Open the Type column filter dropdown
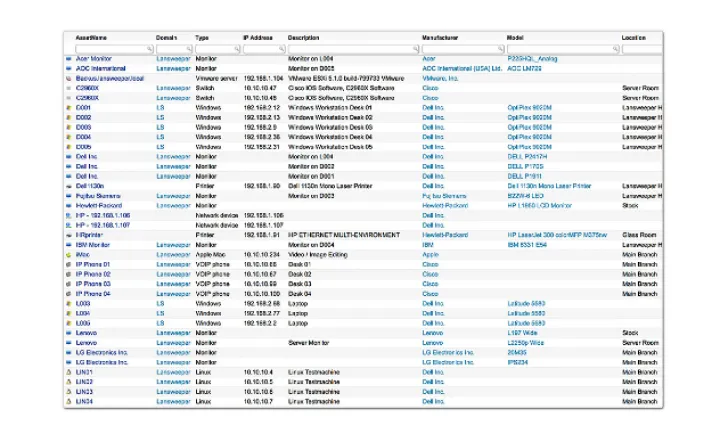Image resolution: width=720 pixels, height=434 pixels. click(x=236, y=48)
